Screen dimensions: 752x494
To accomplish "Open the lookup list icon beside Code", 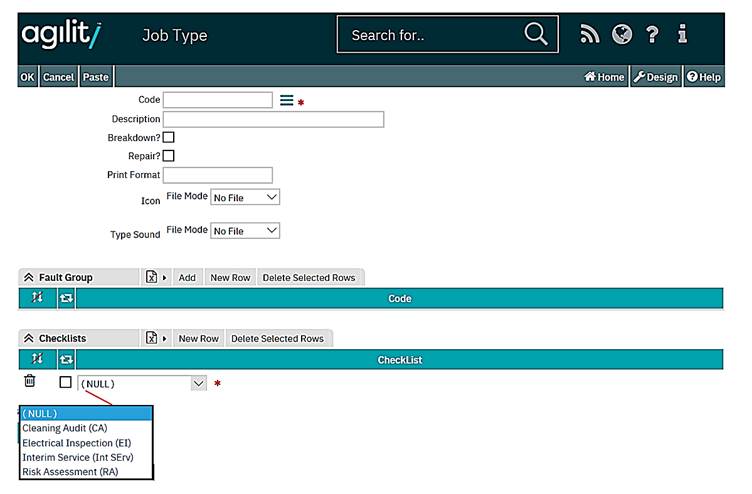I will coord(286,100).
